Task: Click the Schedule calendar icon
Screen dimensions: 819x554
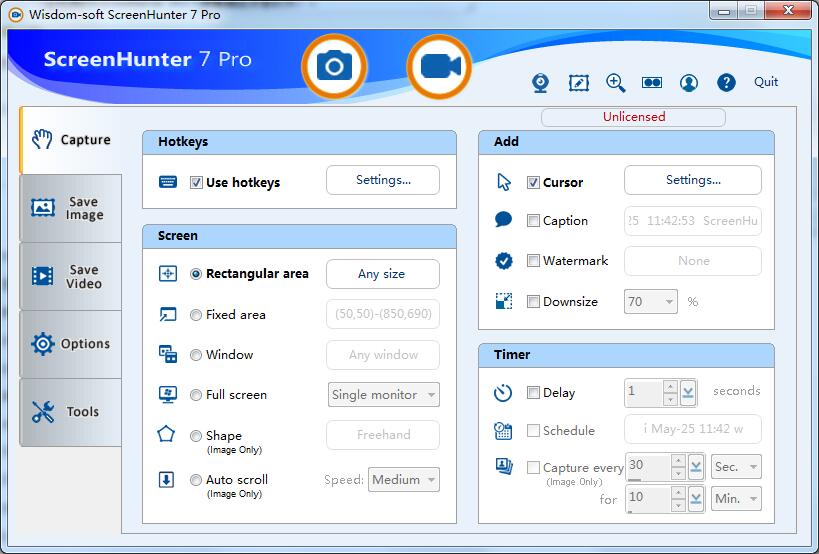Action: (503, 430)
